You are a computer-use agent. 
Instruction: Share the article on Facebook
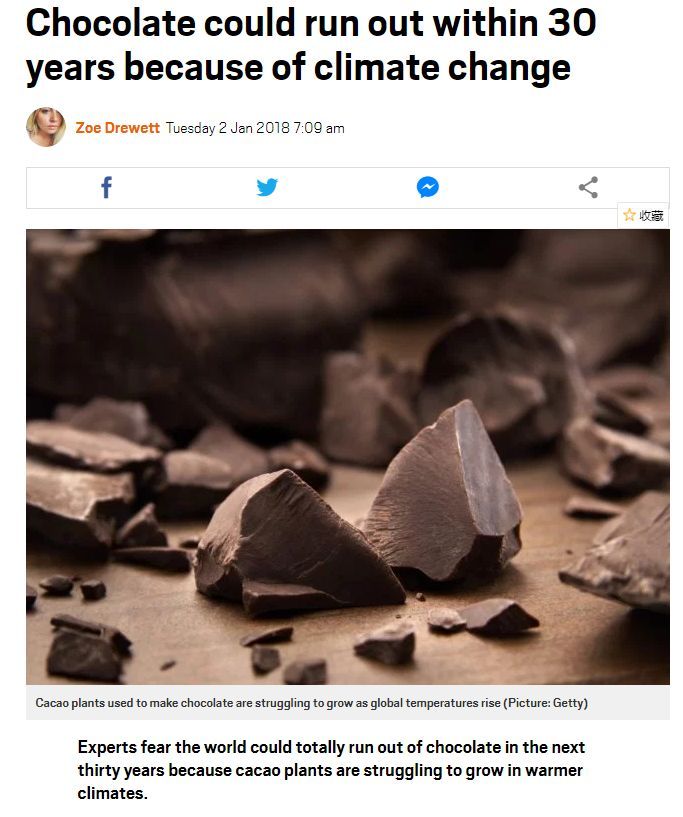[107, 187]
